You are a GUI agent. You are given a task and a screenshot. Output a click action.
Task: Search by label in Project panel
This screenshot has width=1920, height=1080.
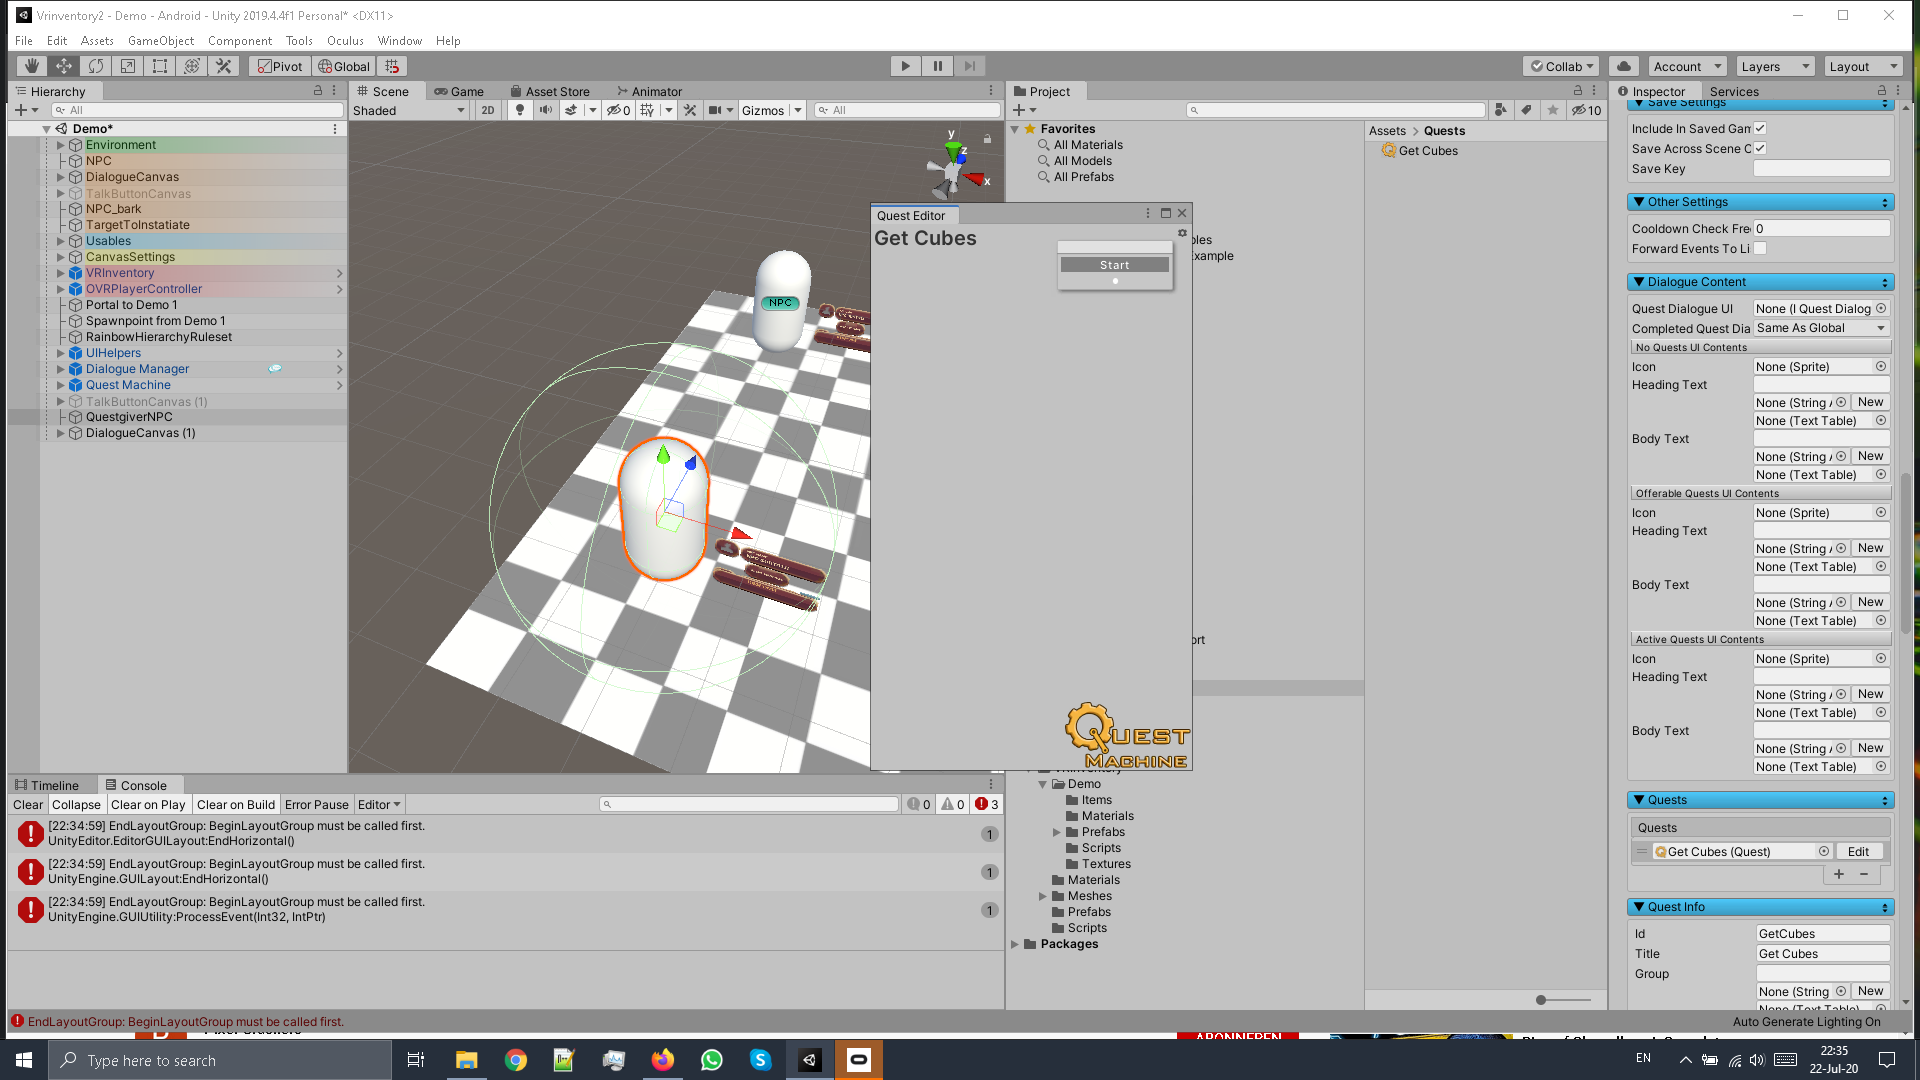pyautogui.click(x=1526, y=110)
